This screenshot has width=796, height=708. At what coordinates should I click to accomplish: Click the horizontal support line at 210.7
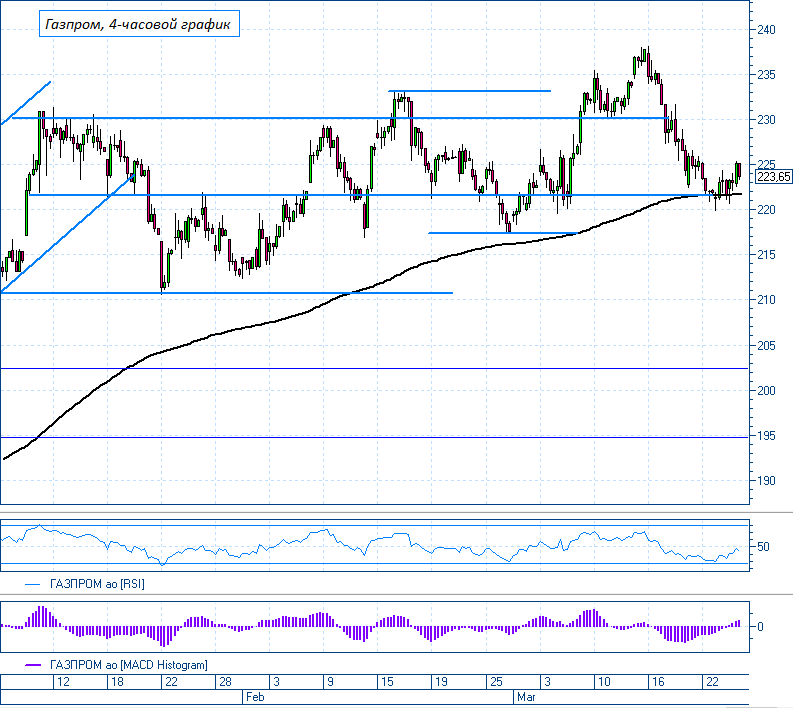227,293
